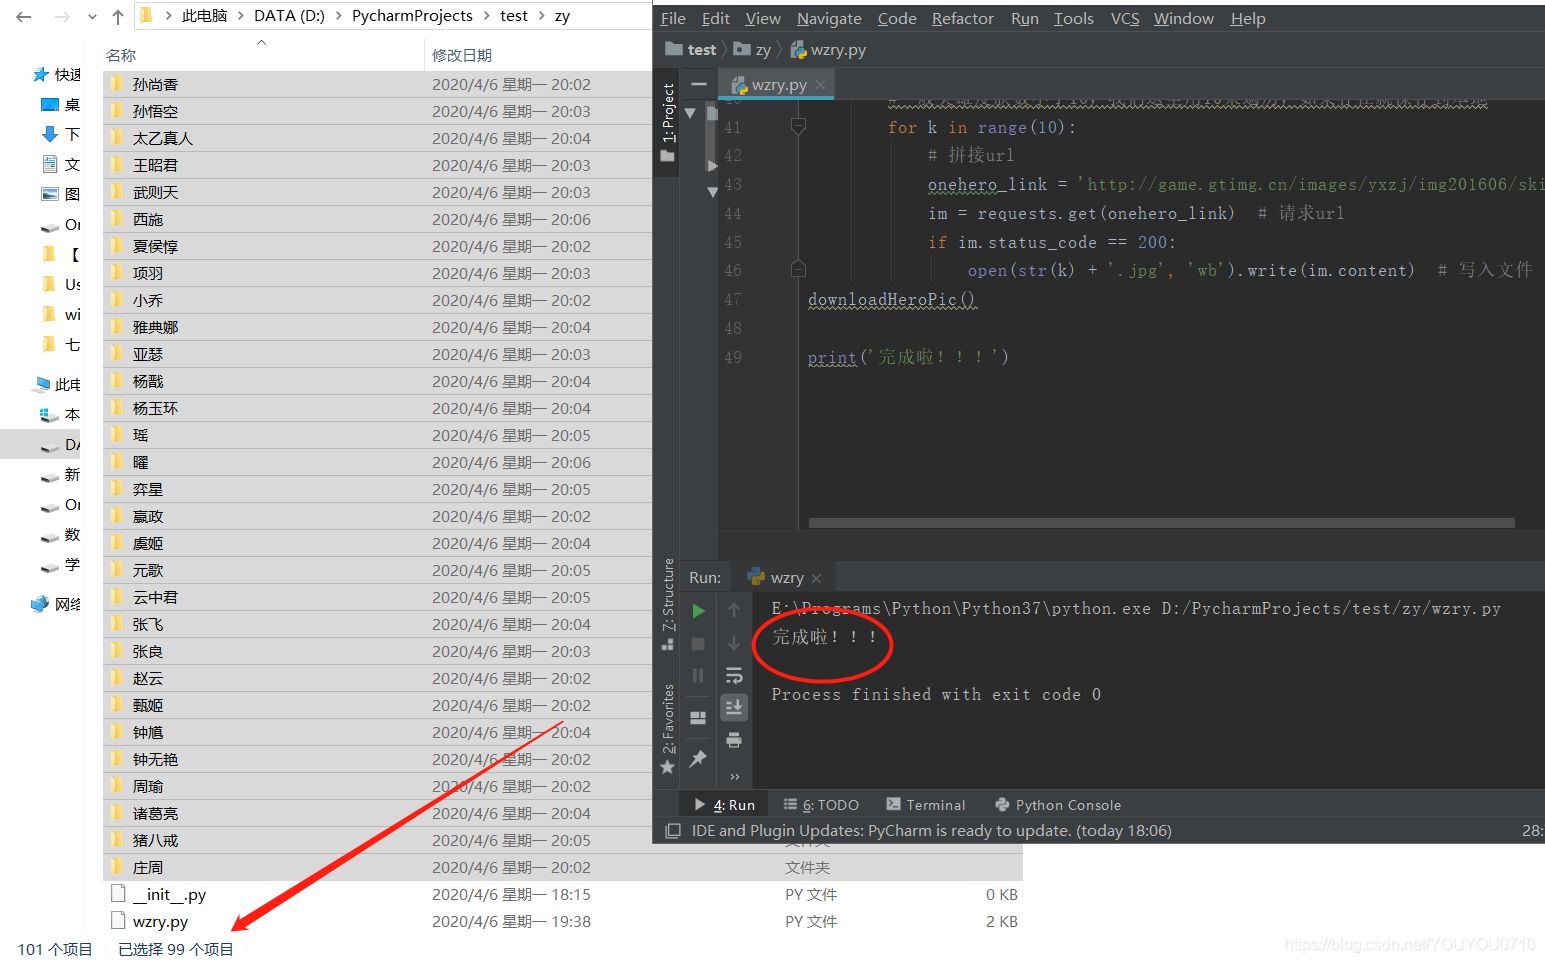The height and width of the screenshot is (963, 1545).
Task: Open the Window menu
Action: 1183,18
